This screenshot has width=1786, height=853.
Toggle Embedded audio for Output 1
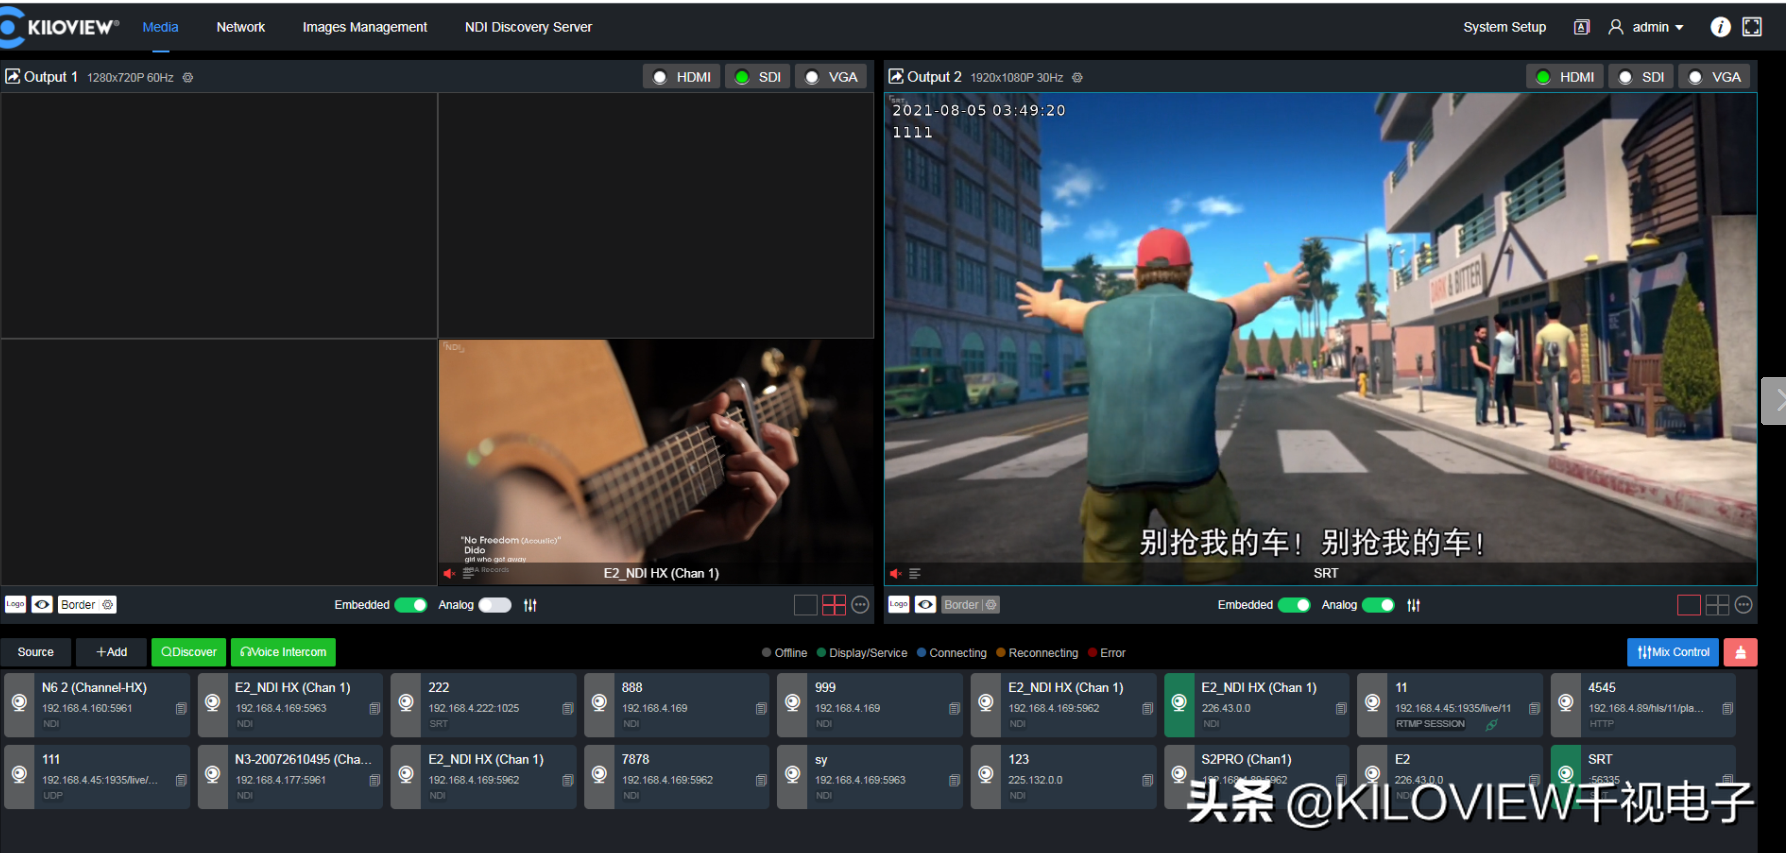click(x=411, y=605)
